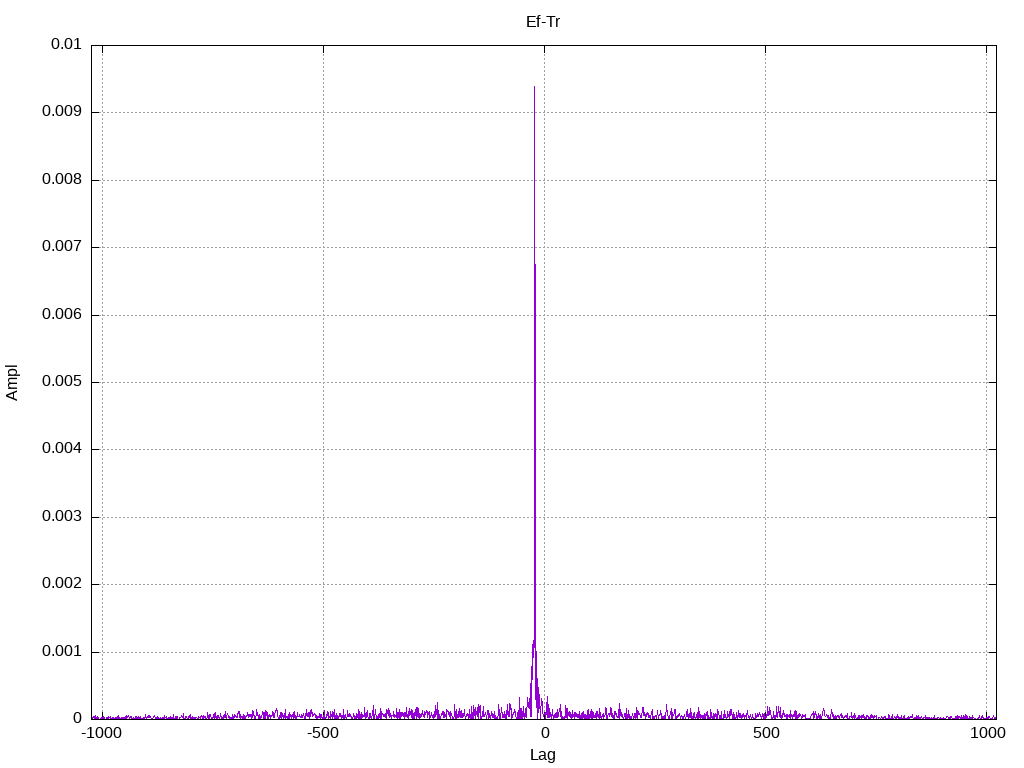Click the x-axis tick label 500

[x=766, y=733]
